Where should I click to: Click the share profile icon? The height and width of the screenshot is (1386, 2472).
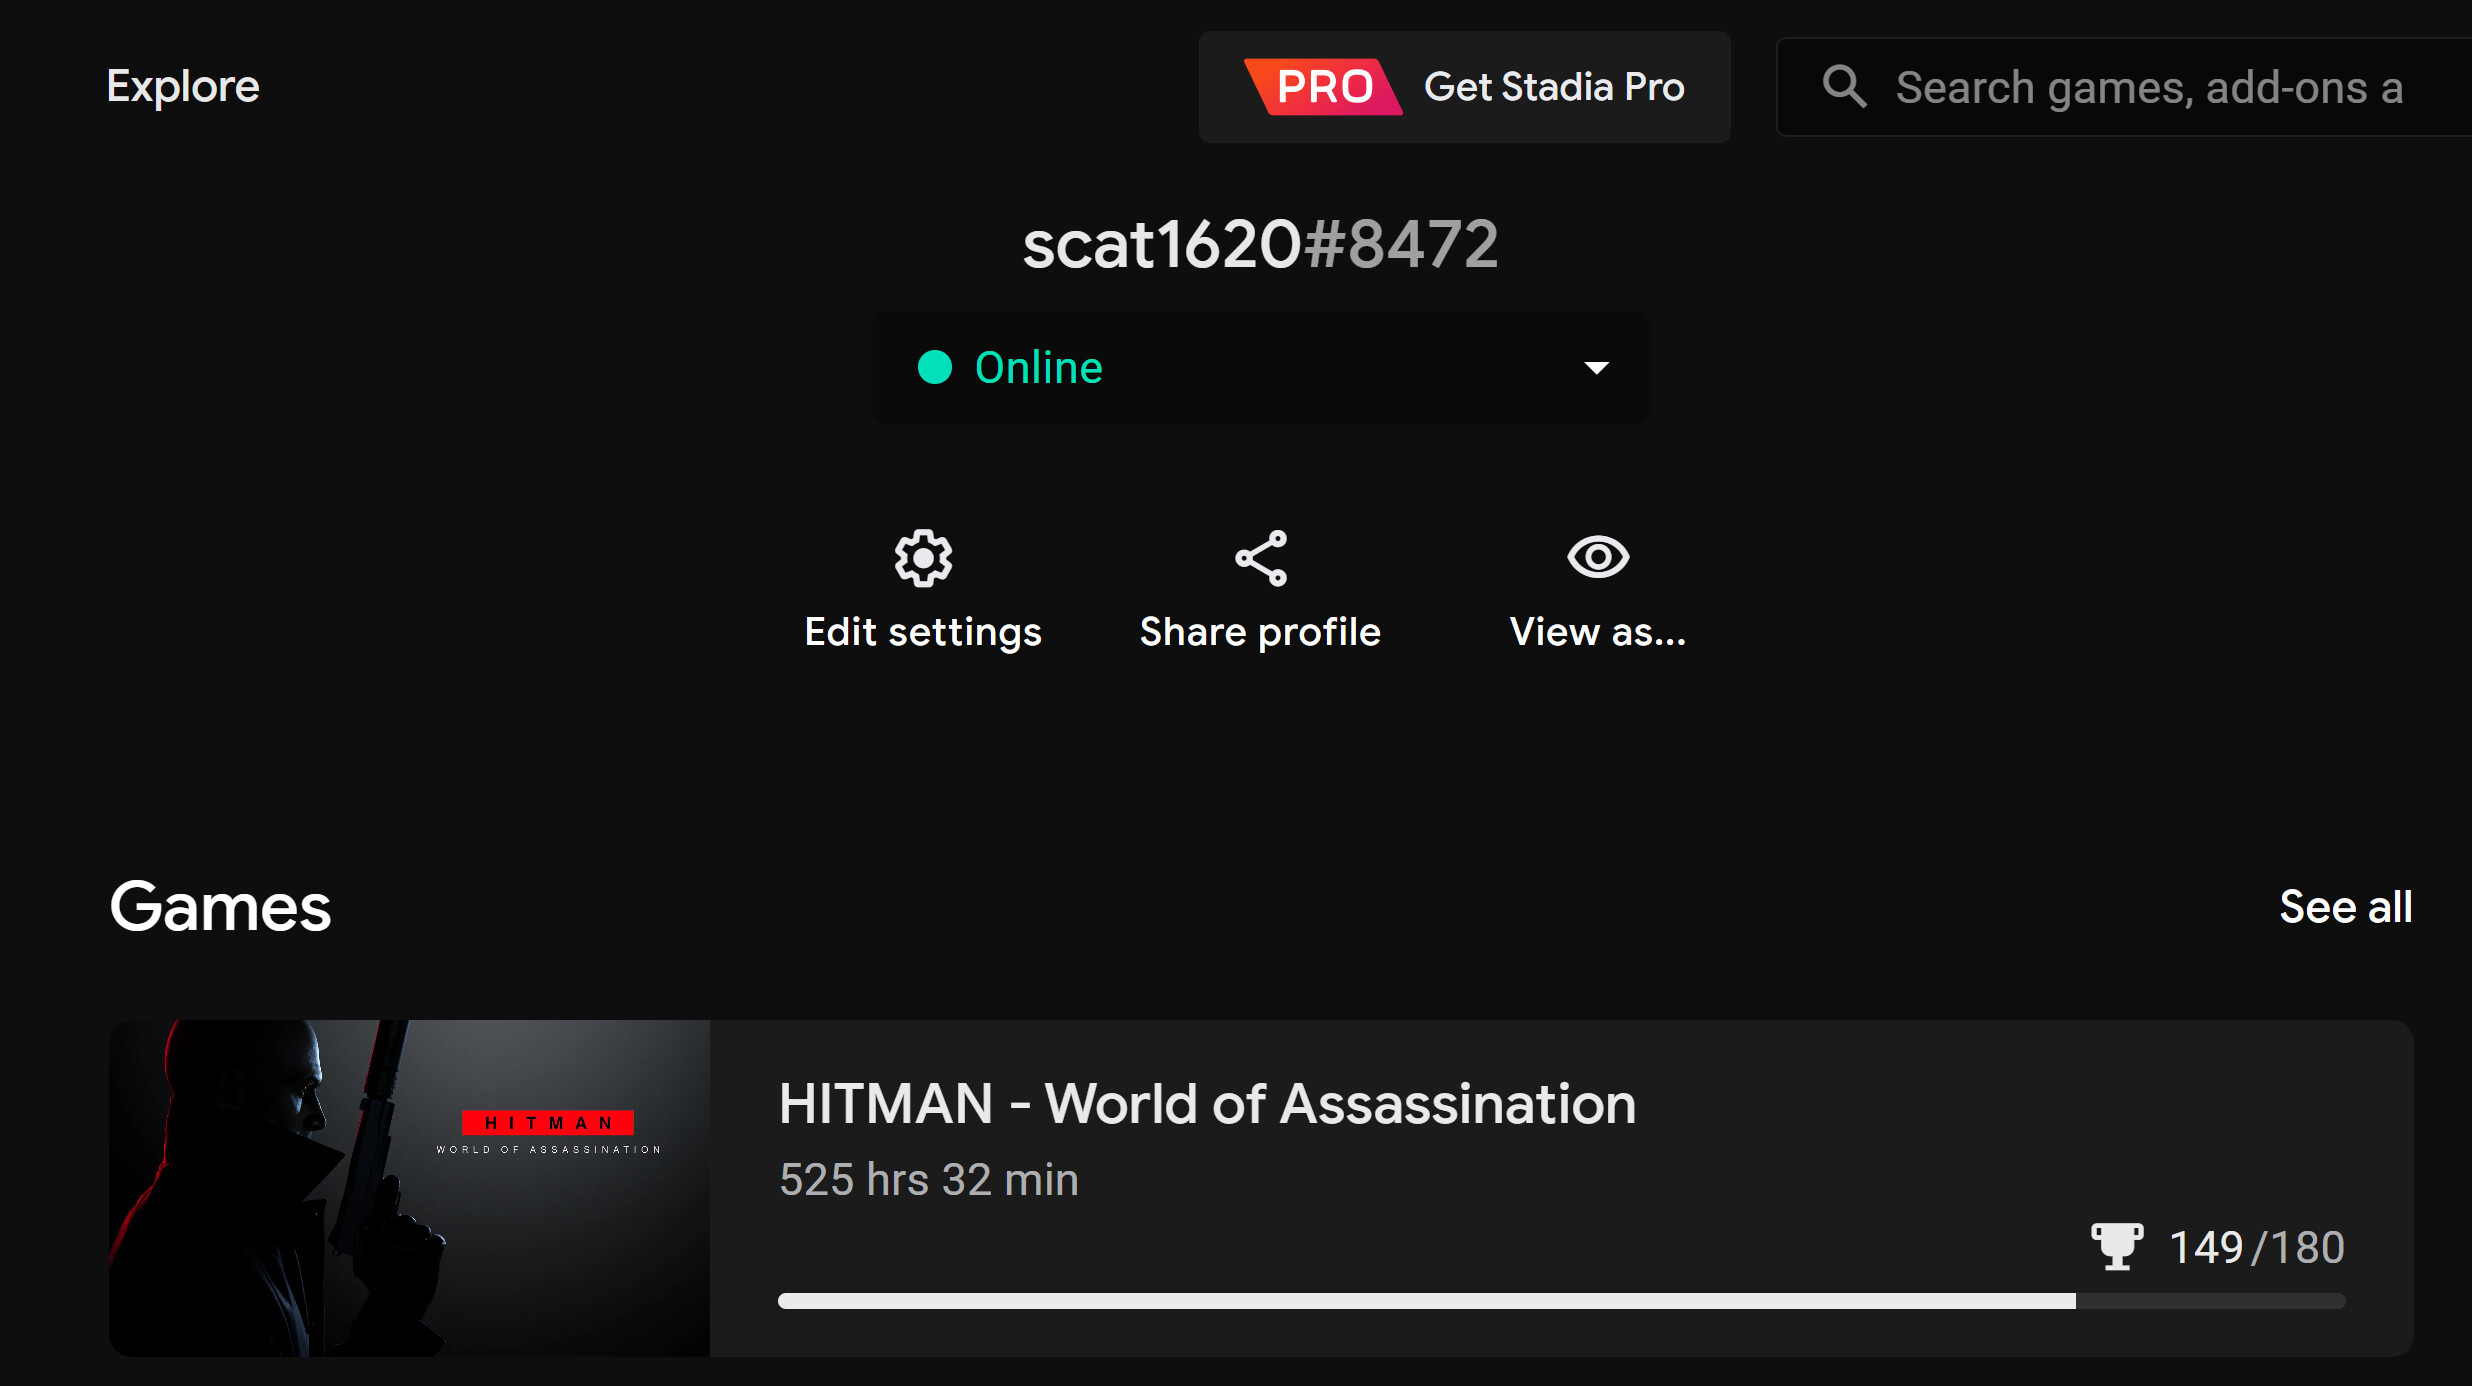(x=1260, y=558)
